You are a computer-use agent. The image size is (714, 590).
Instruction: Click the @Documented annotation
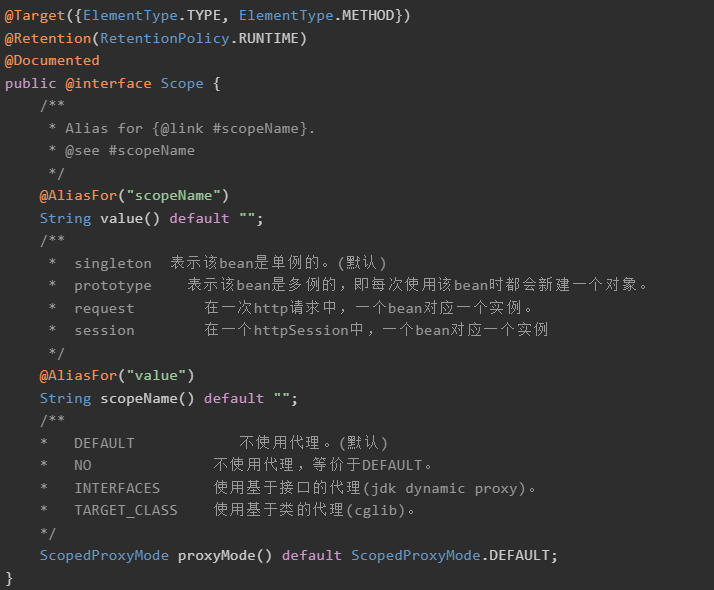point(52,60)
